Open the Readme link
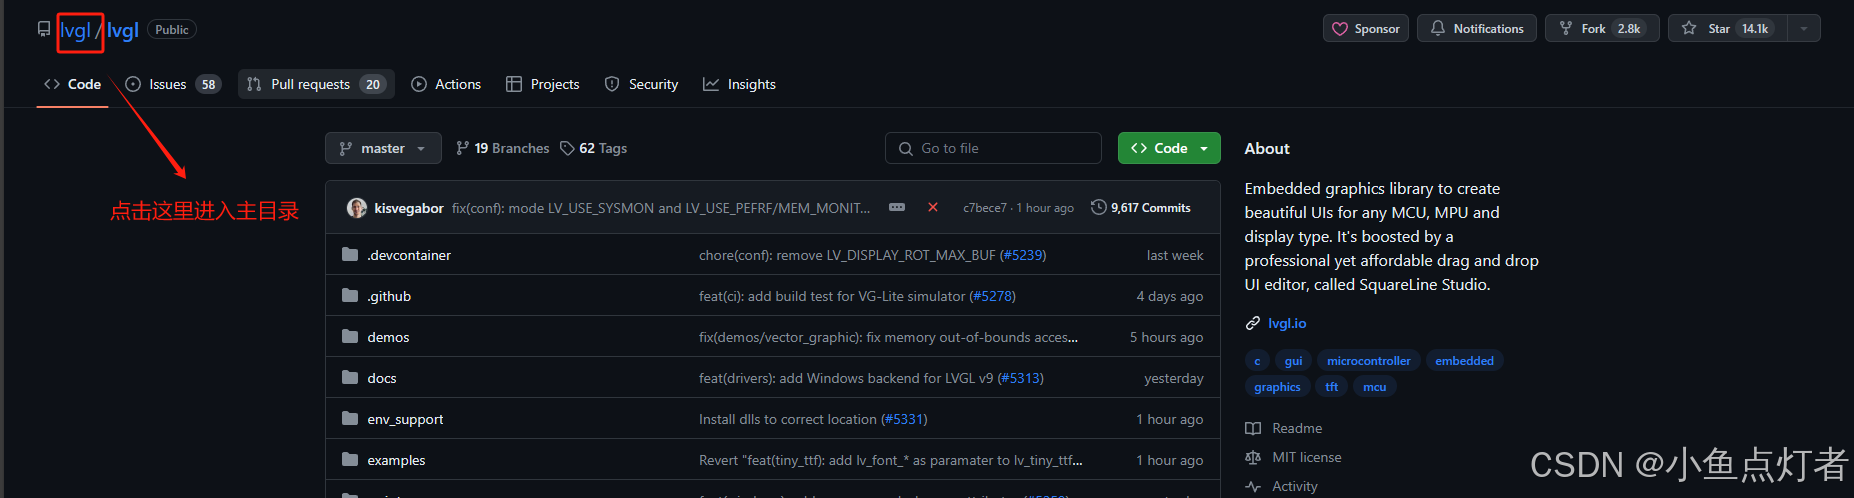Screen dimensions: 1854x498 tap(1284, 428)
